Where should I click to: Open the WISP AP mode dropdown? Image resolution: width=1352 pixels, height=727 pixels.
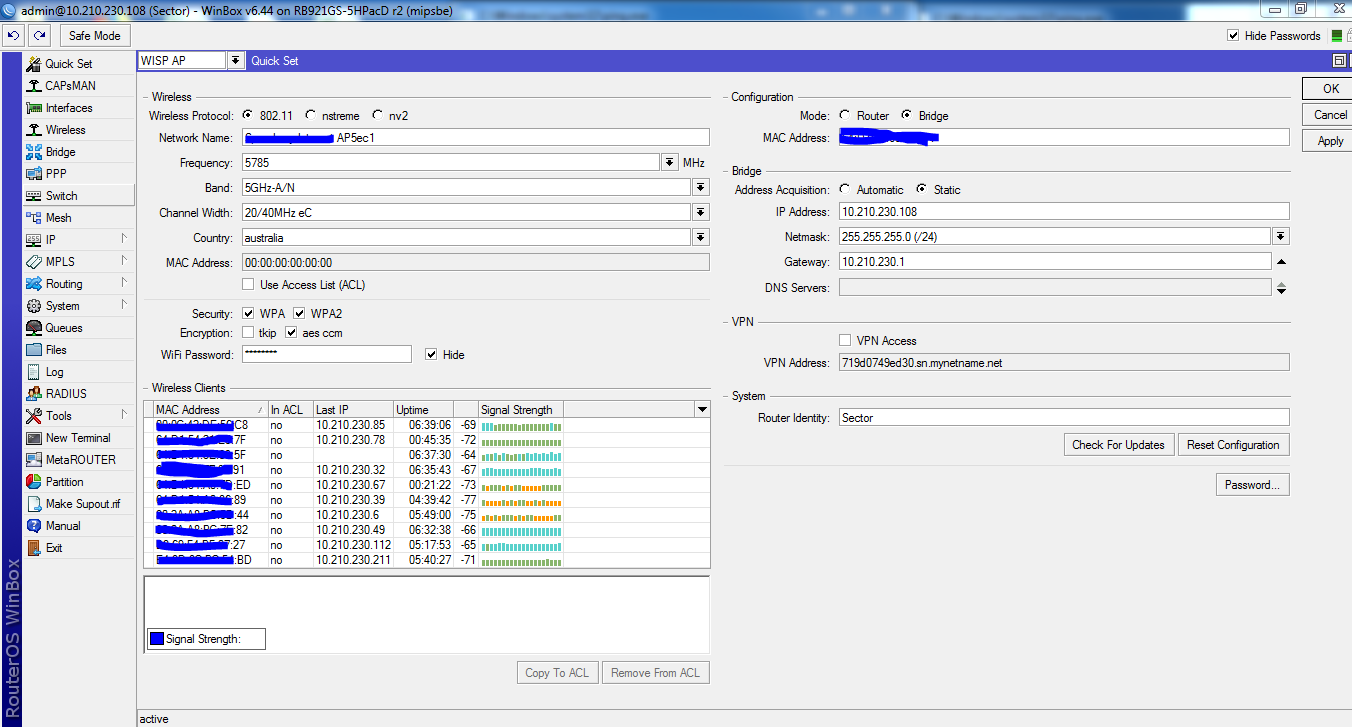(236, 61)
